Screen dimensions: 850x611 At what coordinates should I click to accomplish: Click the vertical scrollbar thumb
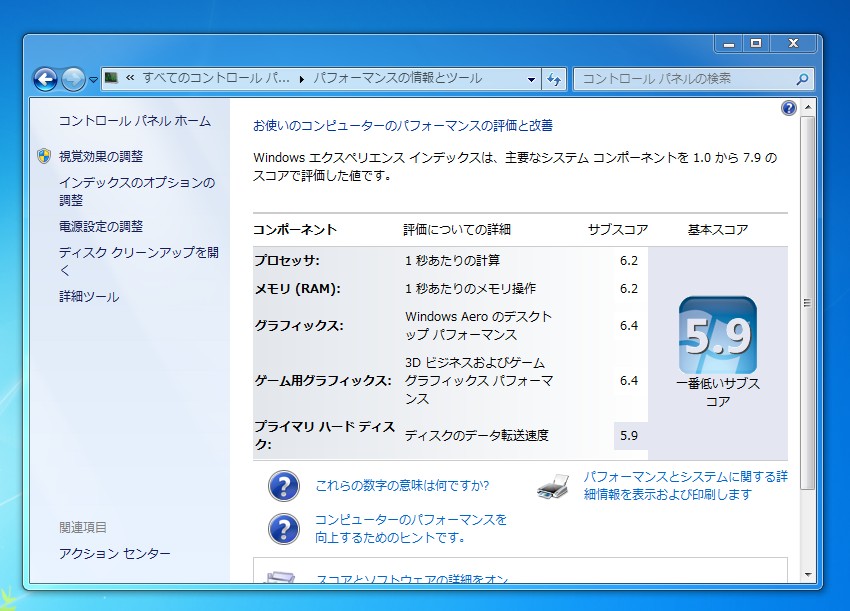(x=808, y=303)
